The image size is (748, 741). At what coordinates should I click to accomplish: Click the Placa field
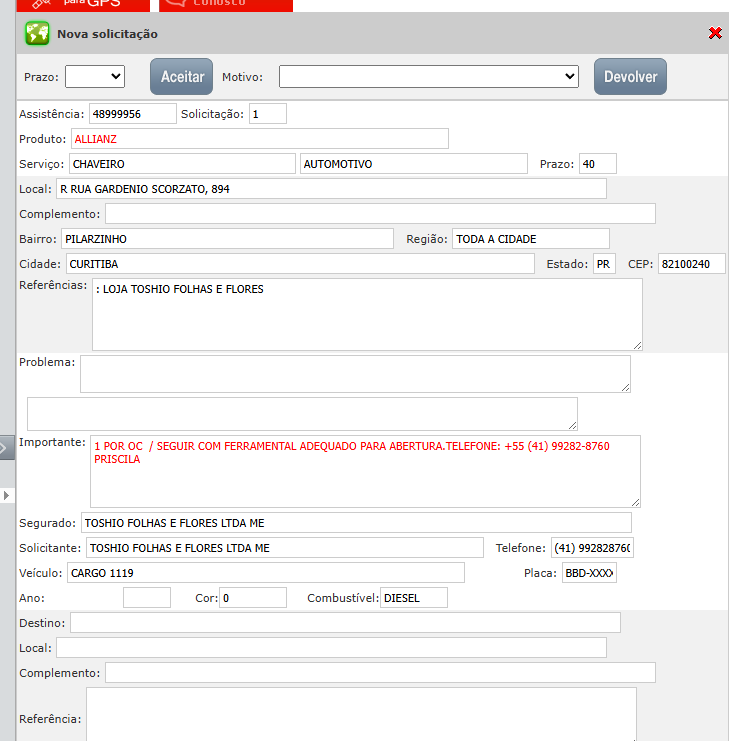coord(589,573)
